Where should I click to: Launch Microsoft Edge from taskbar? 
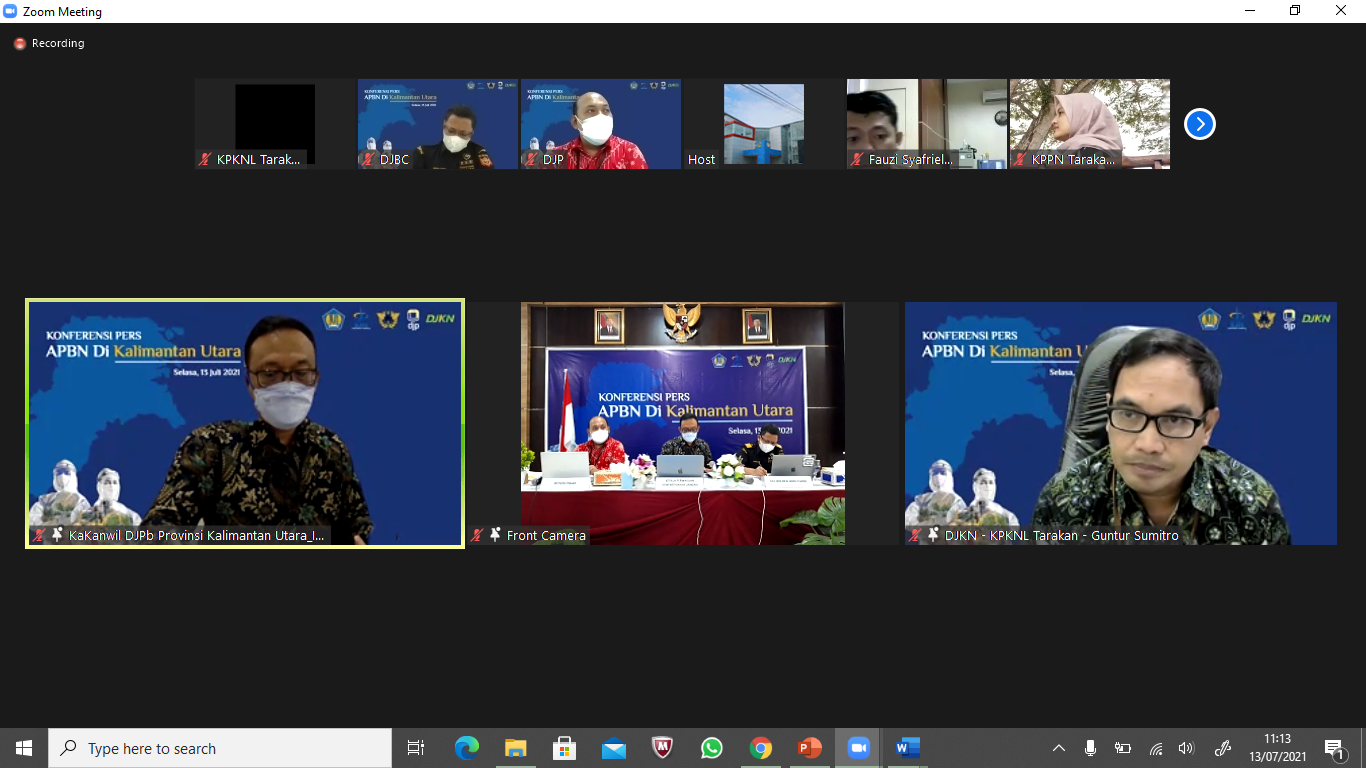coord(466,748)
